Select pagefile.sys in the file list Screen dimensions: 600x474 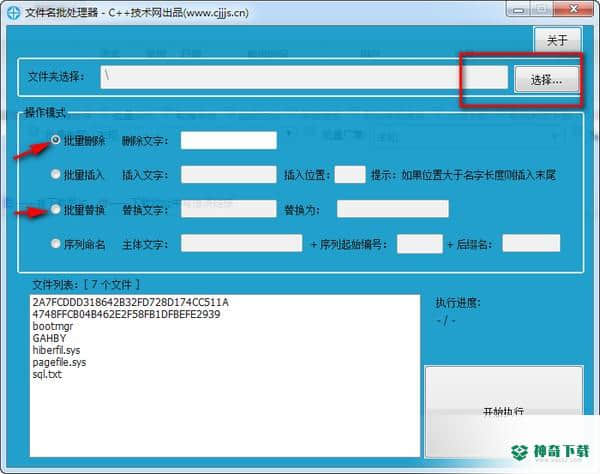point(59,362)
